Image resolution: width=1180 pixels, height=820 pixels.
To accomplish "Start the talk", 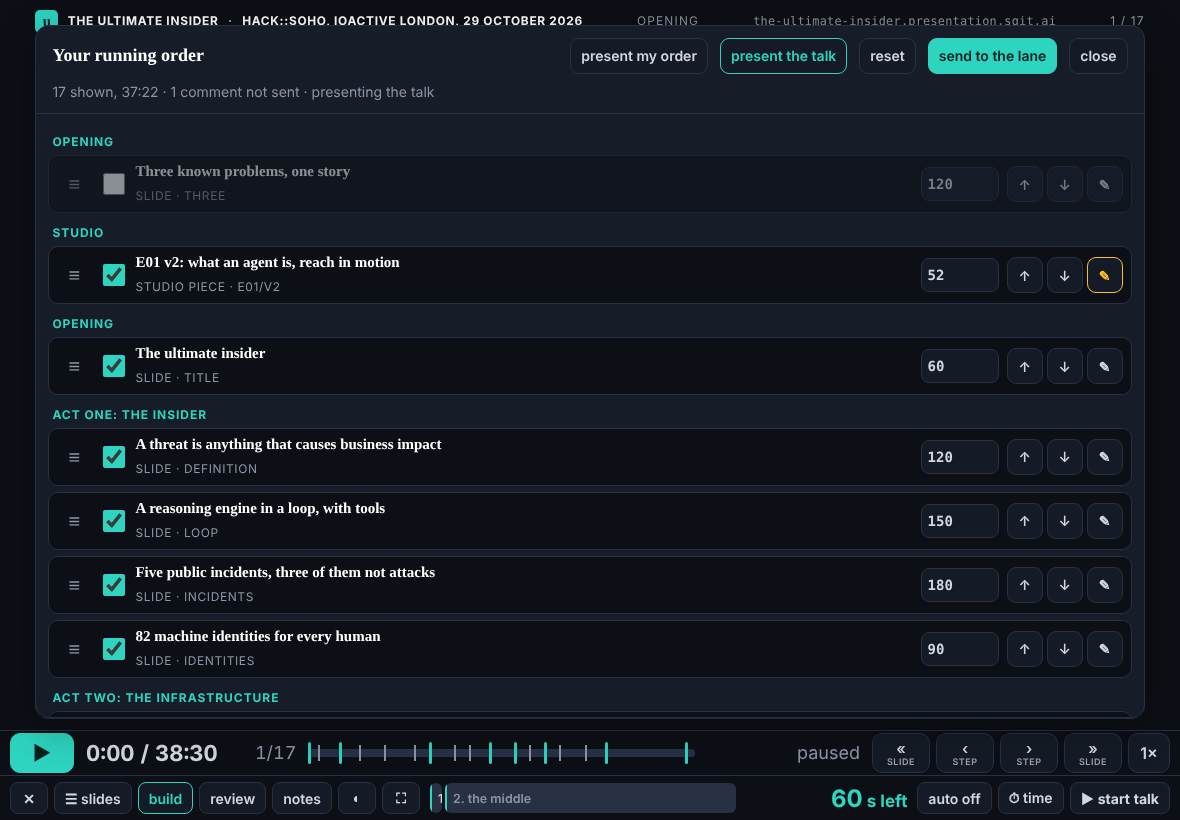I will coord(1120,798).
